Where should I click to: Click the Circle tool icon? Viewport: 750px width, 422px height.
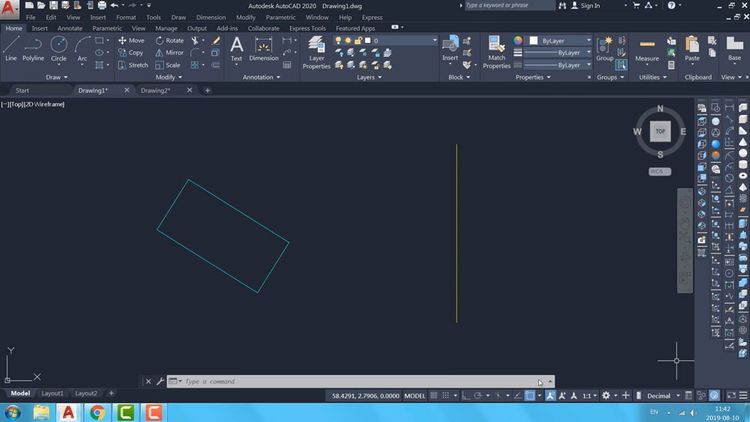(x=59, y=48)
